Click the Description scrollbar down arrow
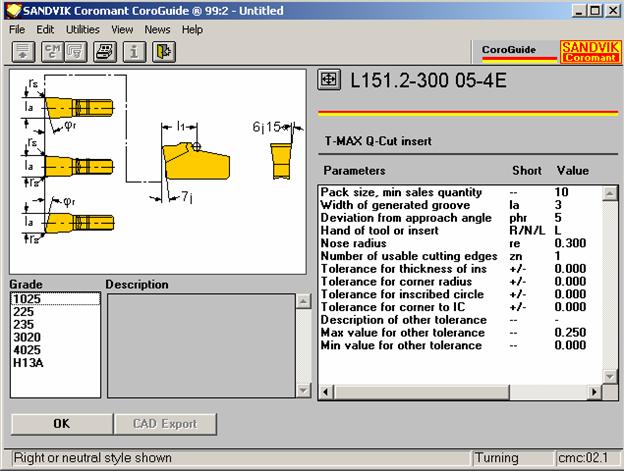Image resolution: width=624 pixels, height=471 pixels. (x=304, y=390)
